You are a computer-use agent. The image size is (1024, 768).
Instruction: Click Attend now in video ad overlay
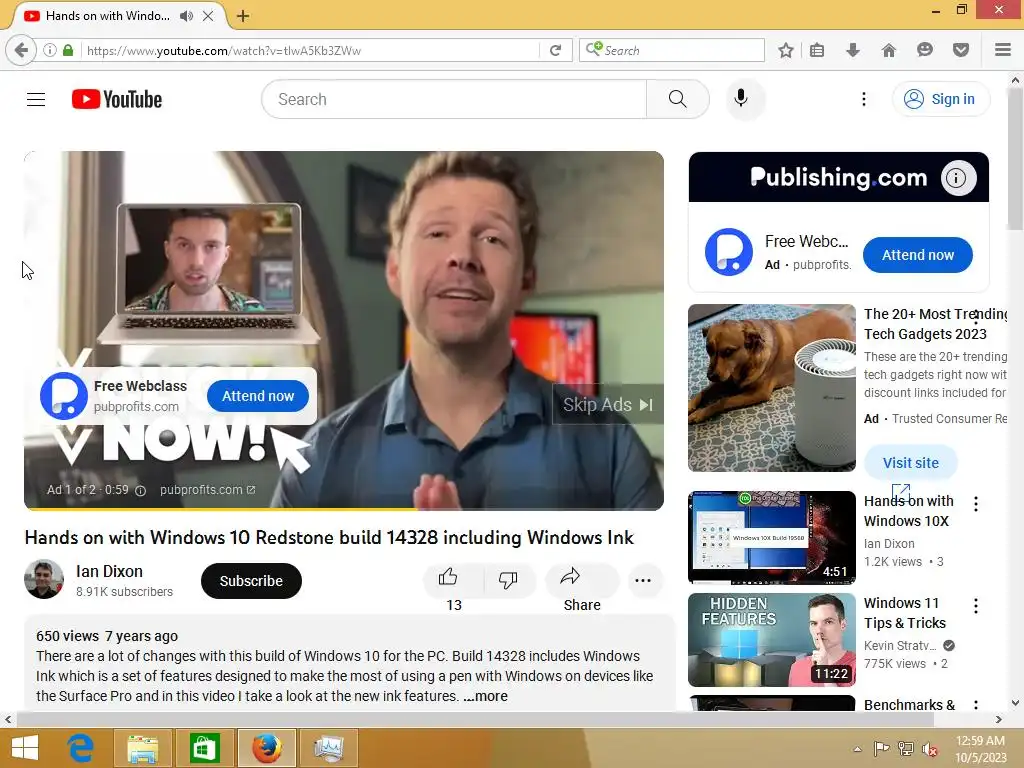click(x=258, y=396)
